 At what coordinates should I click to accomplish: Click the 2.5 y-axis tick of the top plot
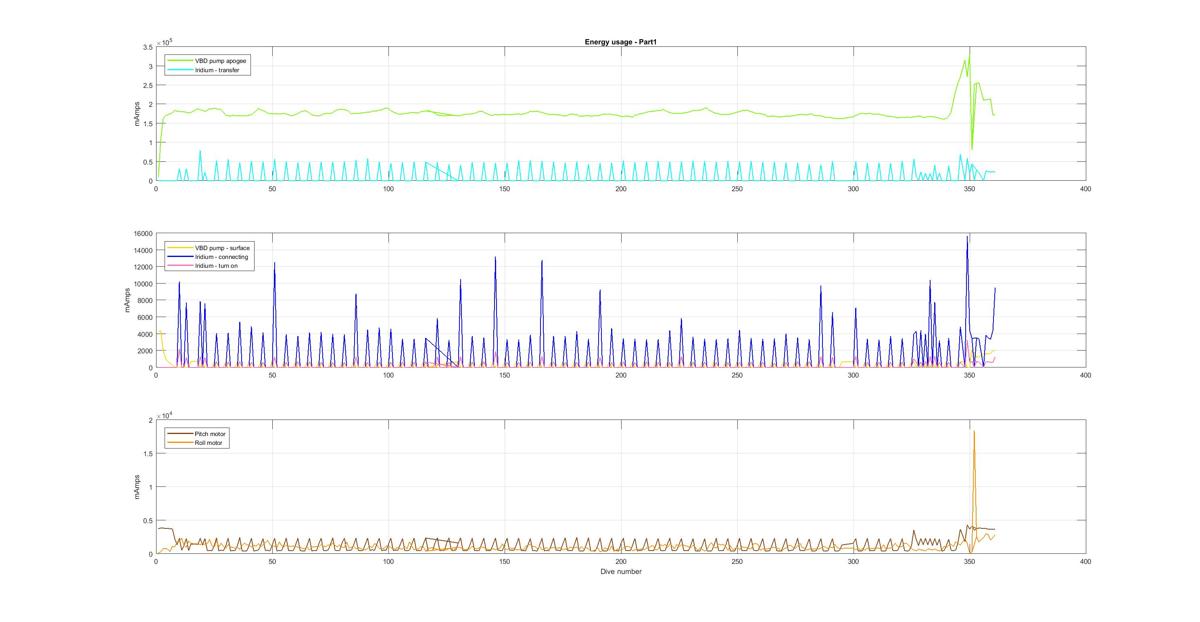(x=147, y=86)
